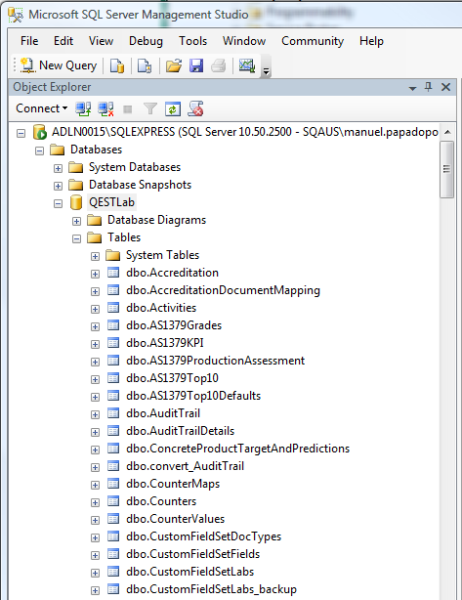The height and width of the screenshot is (600, 462).
Task: Open the Community menu
Action: [x=312, y=41]
